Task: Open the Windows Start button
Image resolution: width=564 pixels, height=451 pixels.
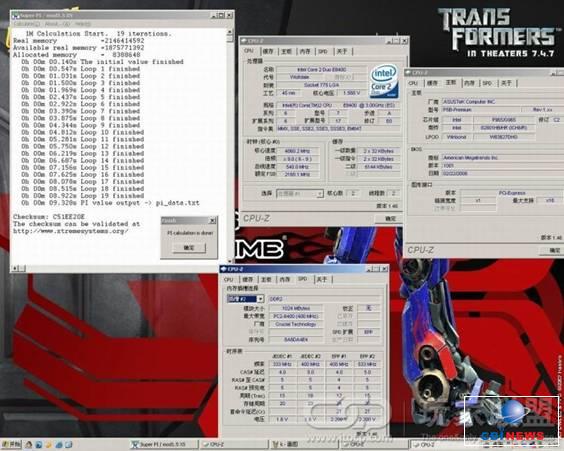Action: 11,445
